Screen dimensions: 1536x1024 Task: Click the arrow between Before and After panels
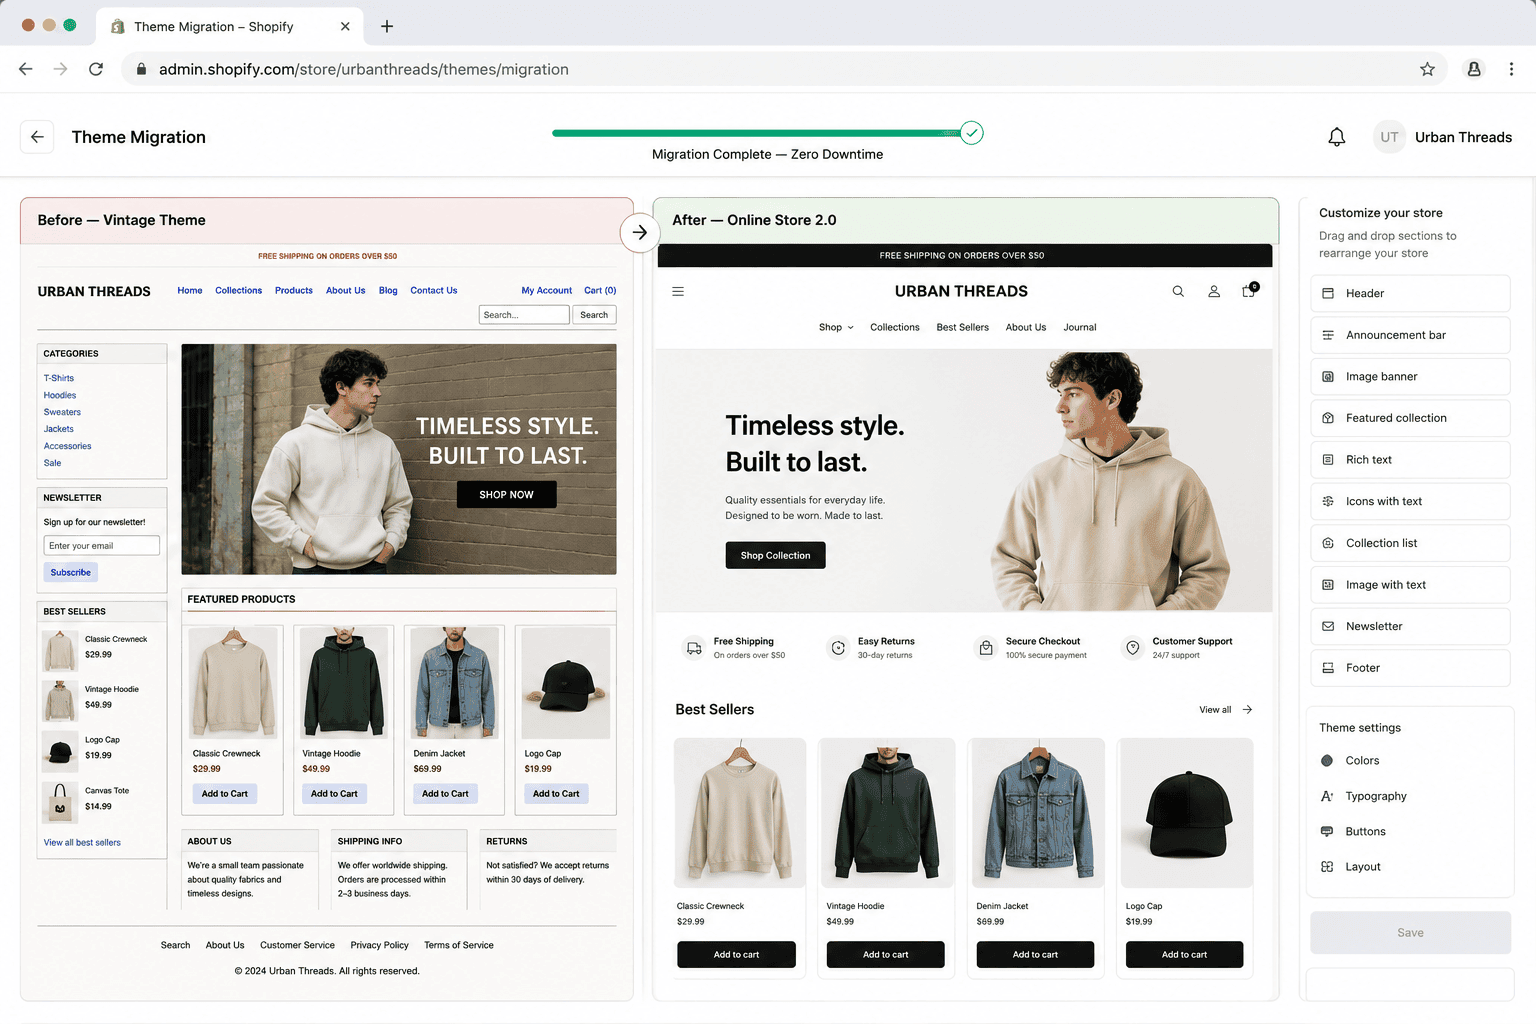[x=640, y=232]
